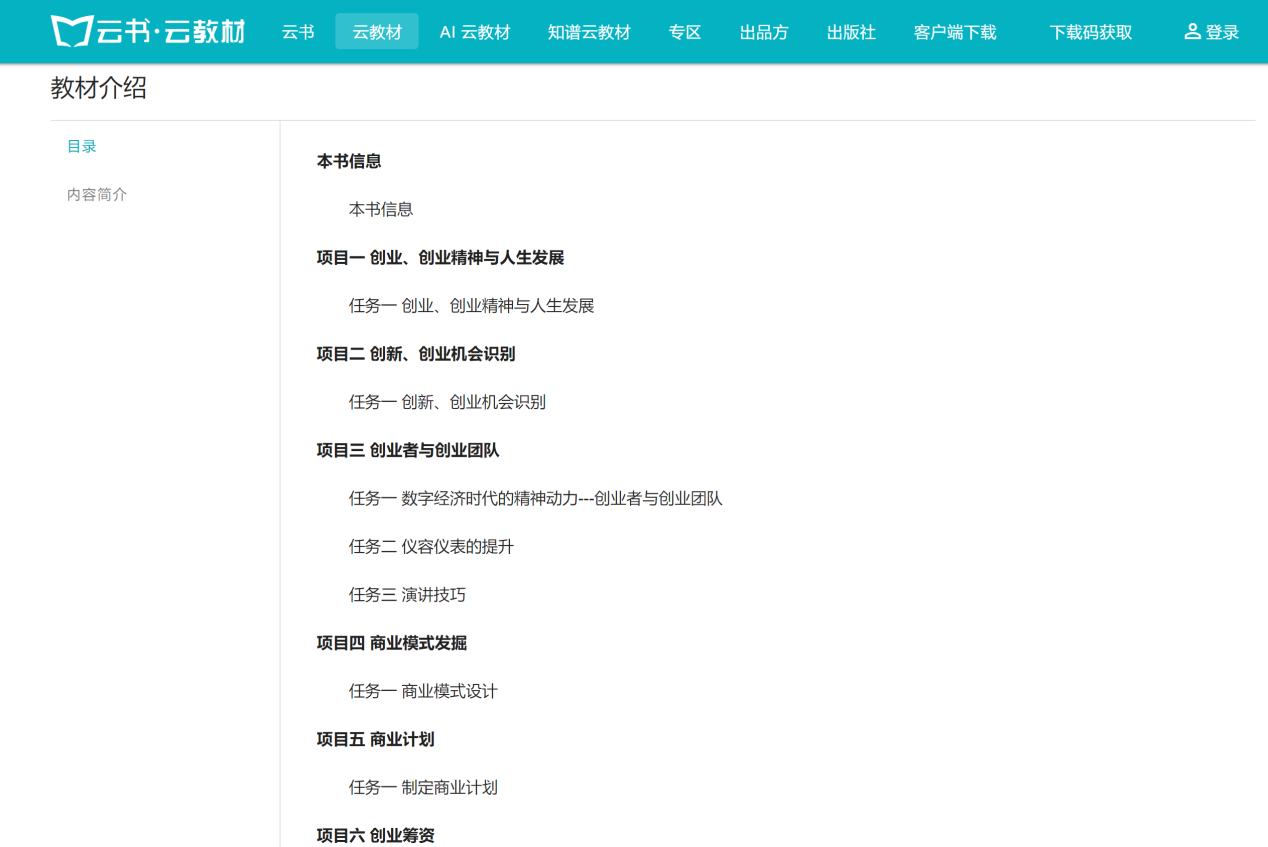The image size is (1268, 847).
Task: Open the 云书 menu item
Action: [x=298, y=32]
